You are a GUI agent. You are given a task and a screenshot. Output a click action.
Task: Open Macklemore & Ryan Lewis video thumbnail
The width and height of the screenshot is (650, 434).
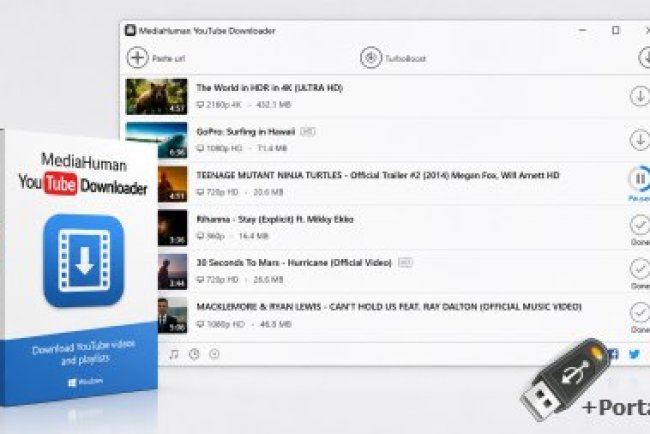click(172, 315)
